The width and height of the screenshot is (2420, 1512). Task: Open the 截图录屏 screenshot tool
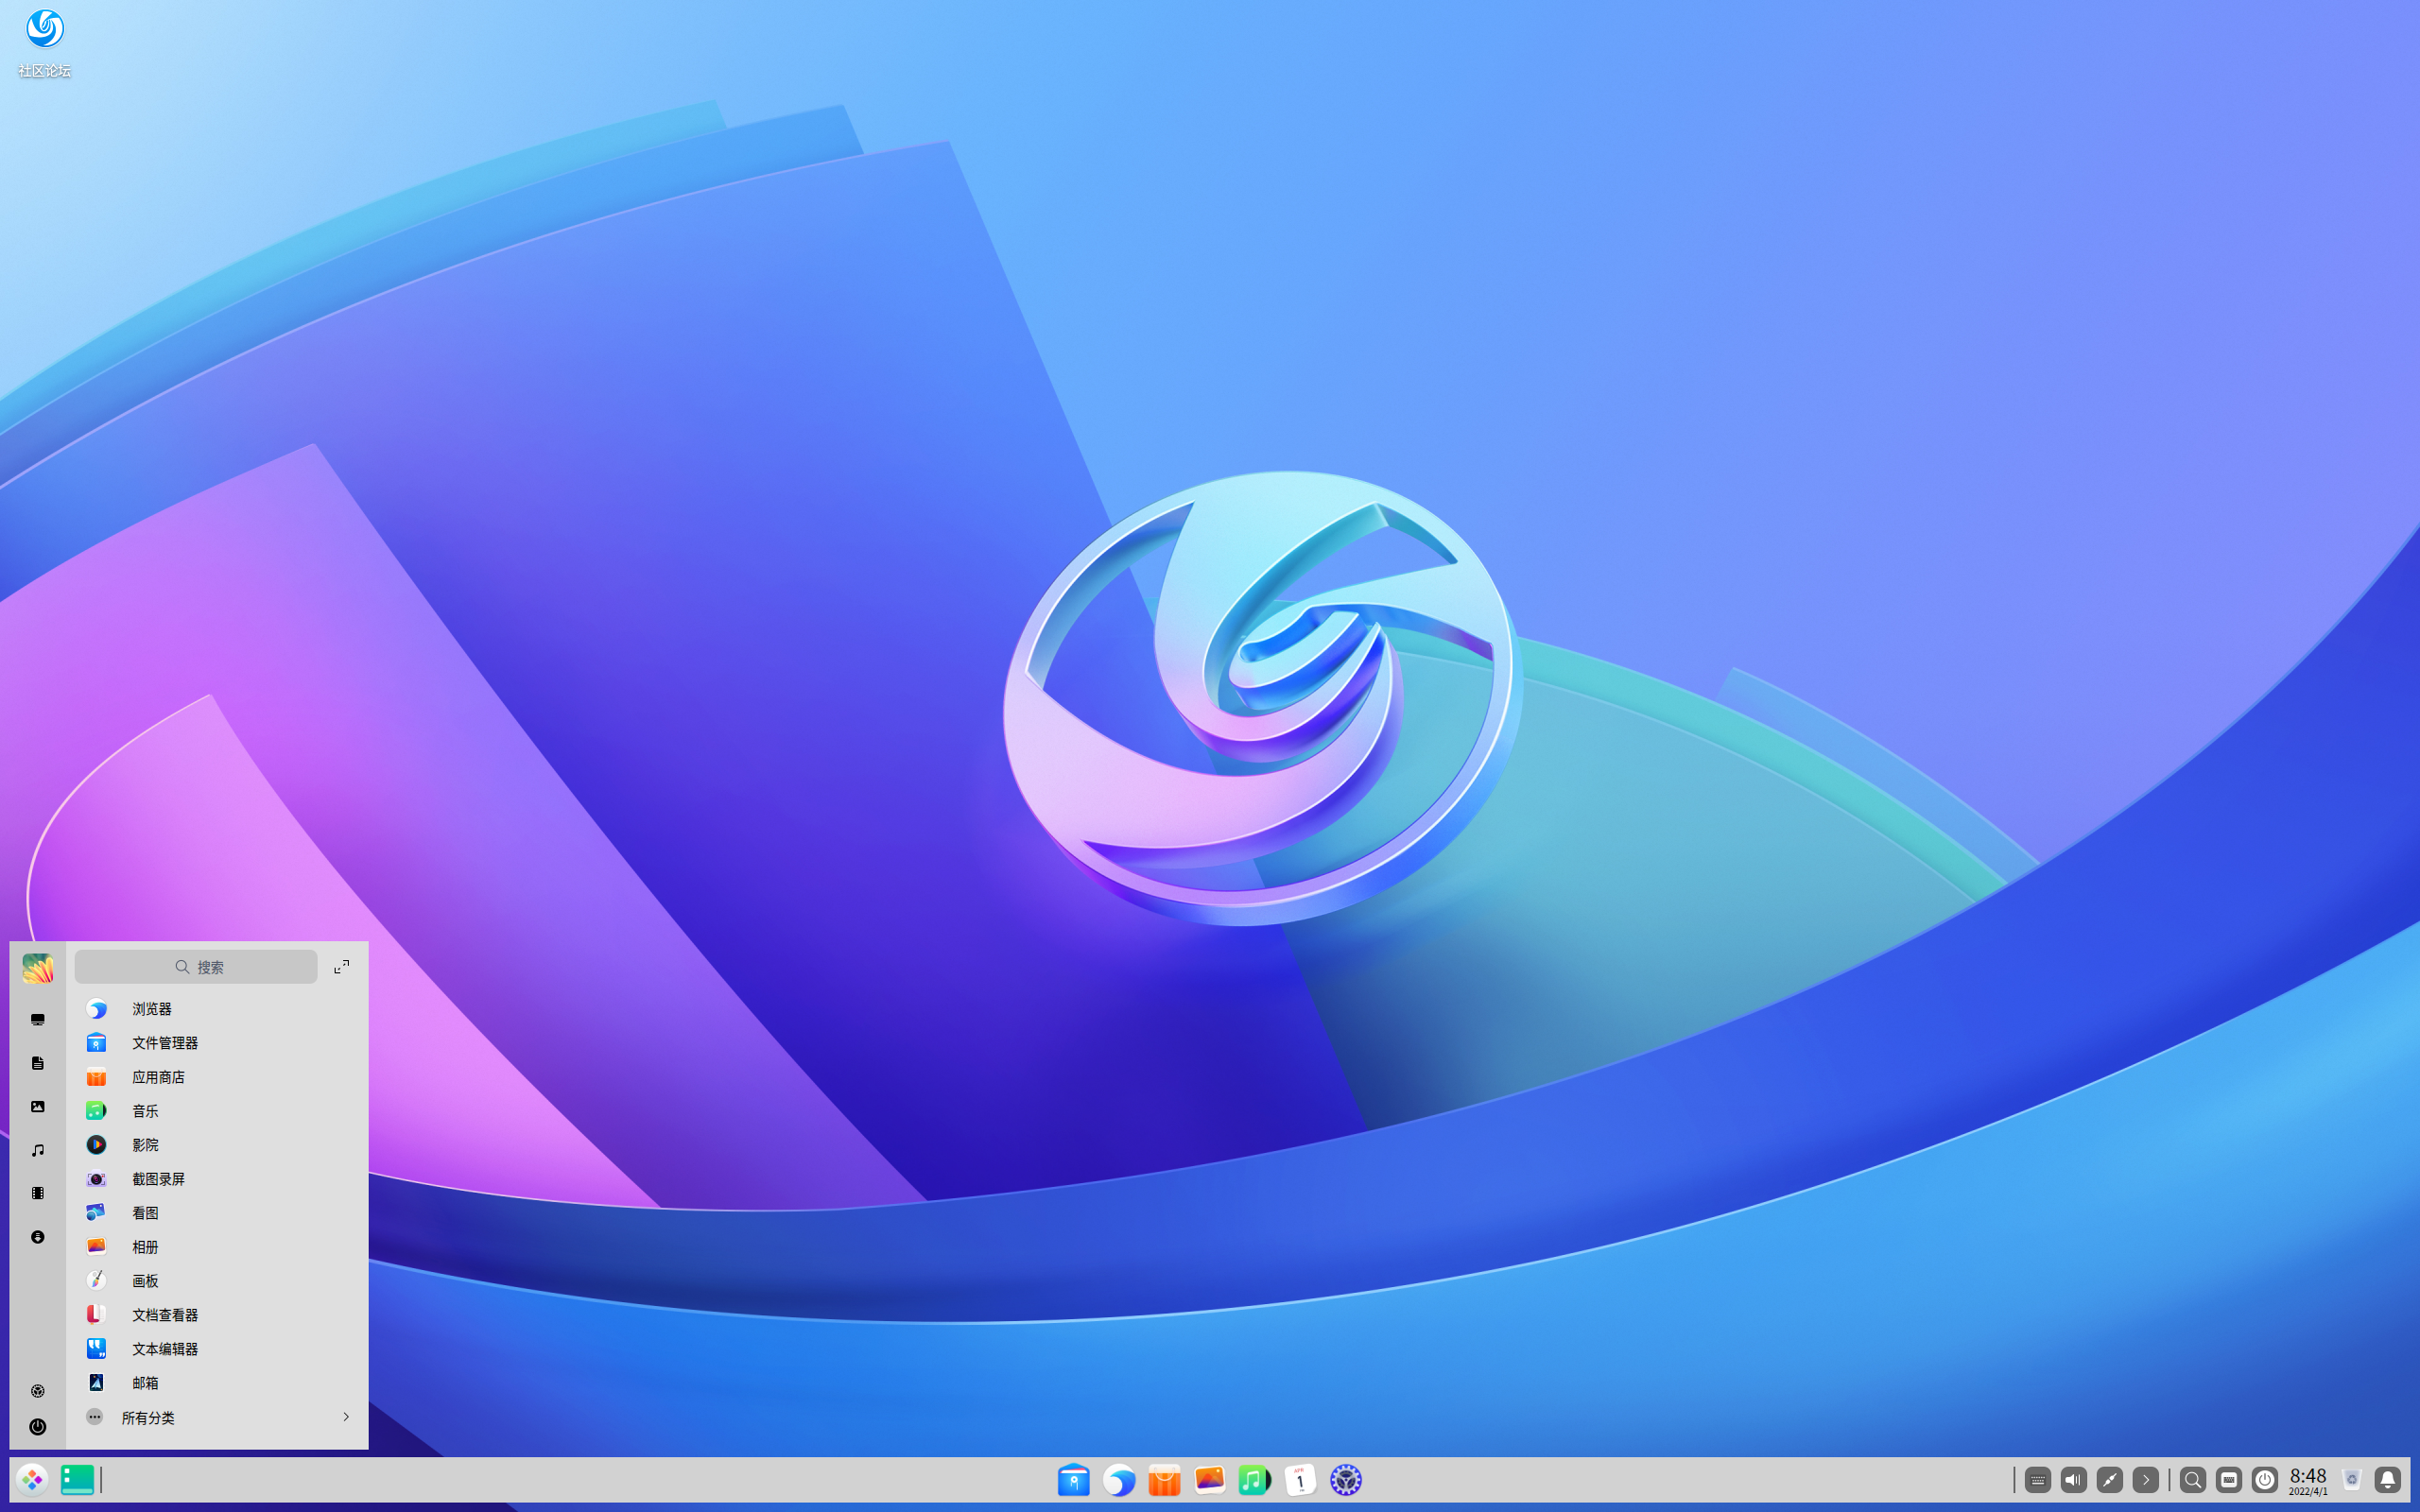(160, 1178)
